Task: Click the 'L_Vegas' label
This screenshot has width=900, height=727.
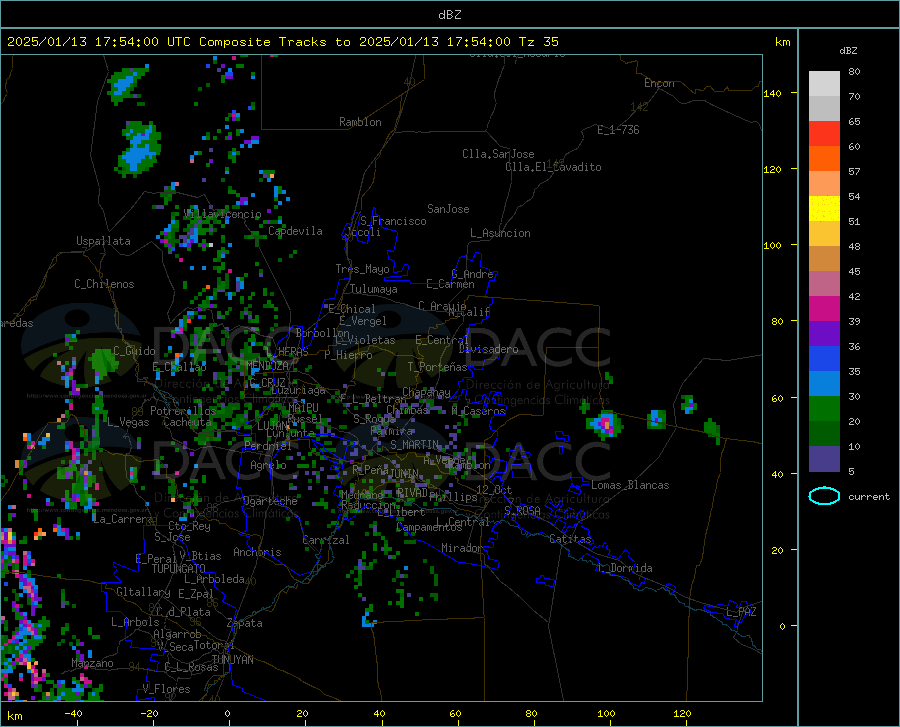Action: click(128, 422)
